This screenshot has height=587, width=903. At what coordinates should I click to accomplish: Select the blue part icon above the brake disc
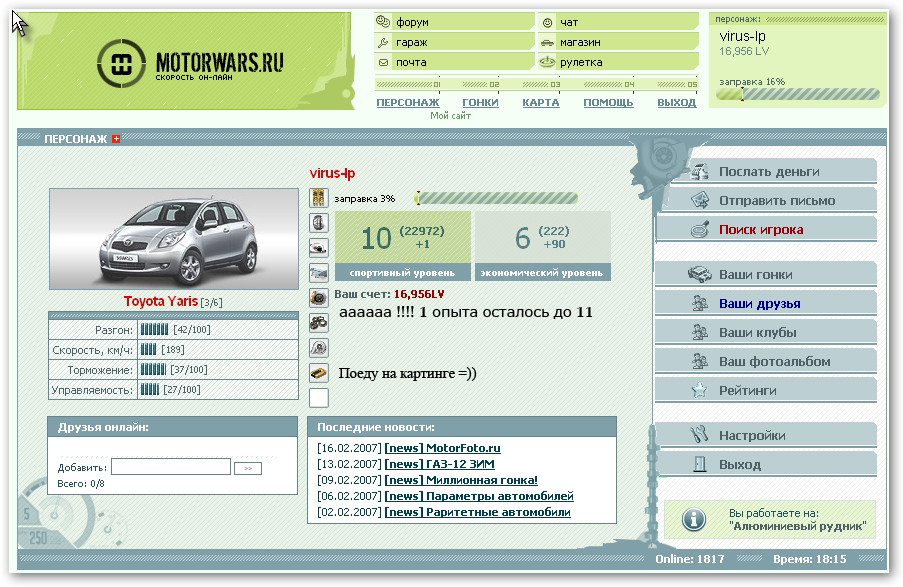[x=318, y=272]
